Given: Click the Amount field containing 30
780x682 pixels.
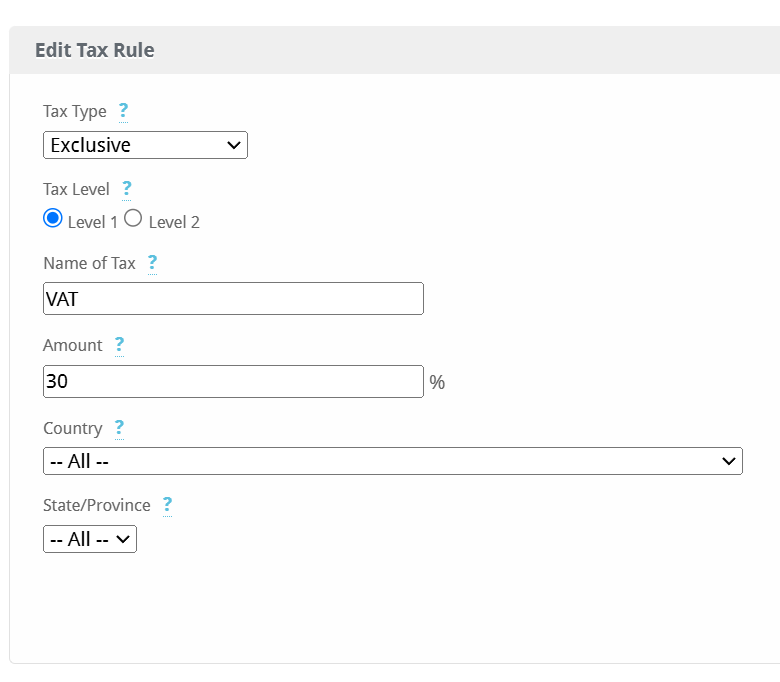Looking at the screenshot, I should pyautogui.click(x=233, y=382).
